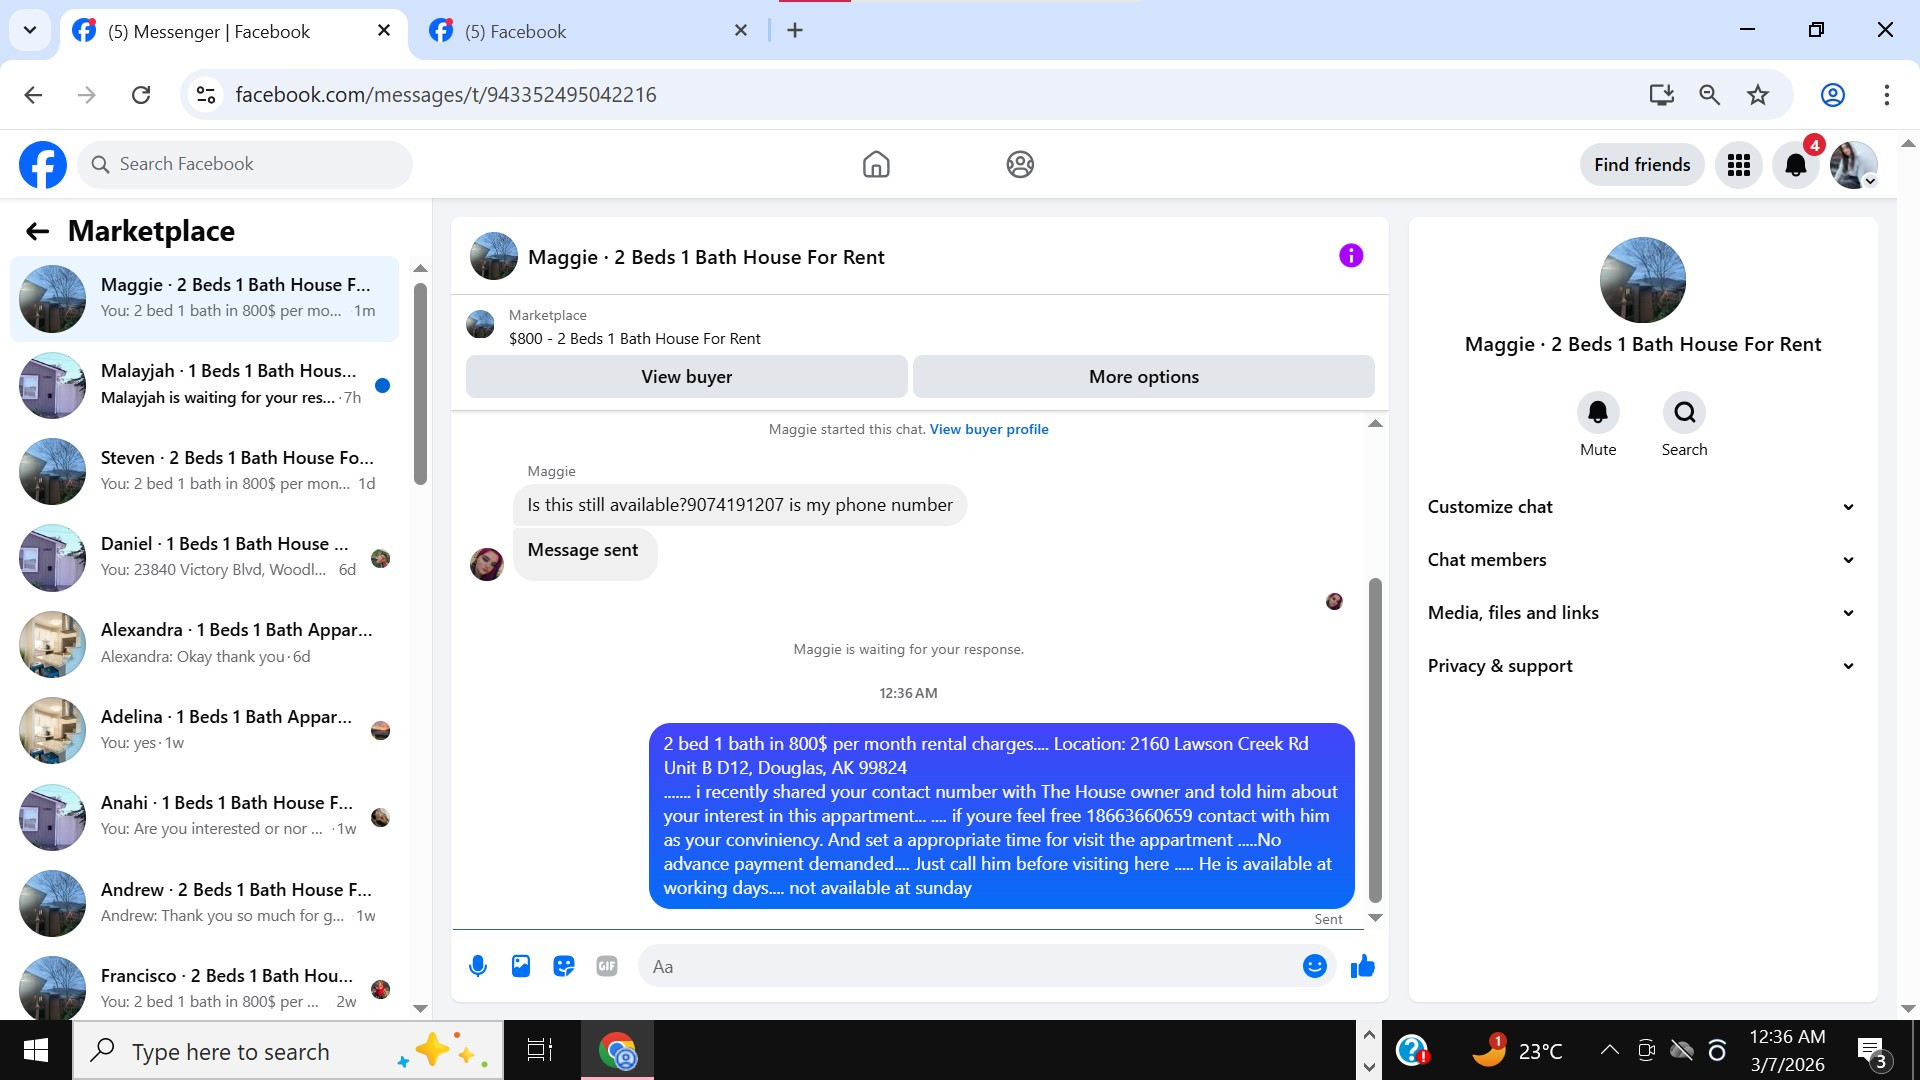Expand Media, files and links section
1920x1080 pixels.
[1641, 613]
